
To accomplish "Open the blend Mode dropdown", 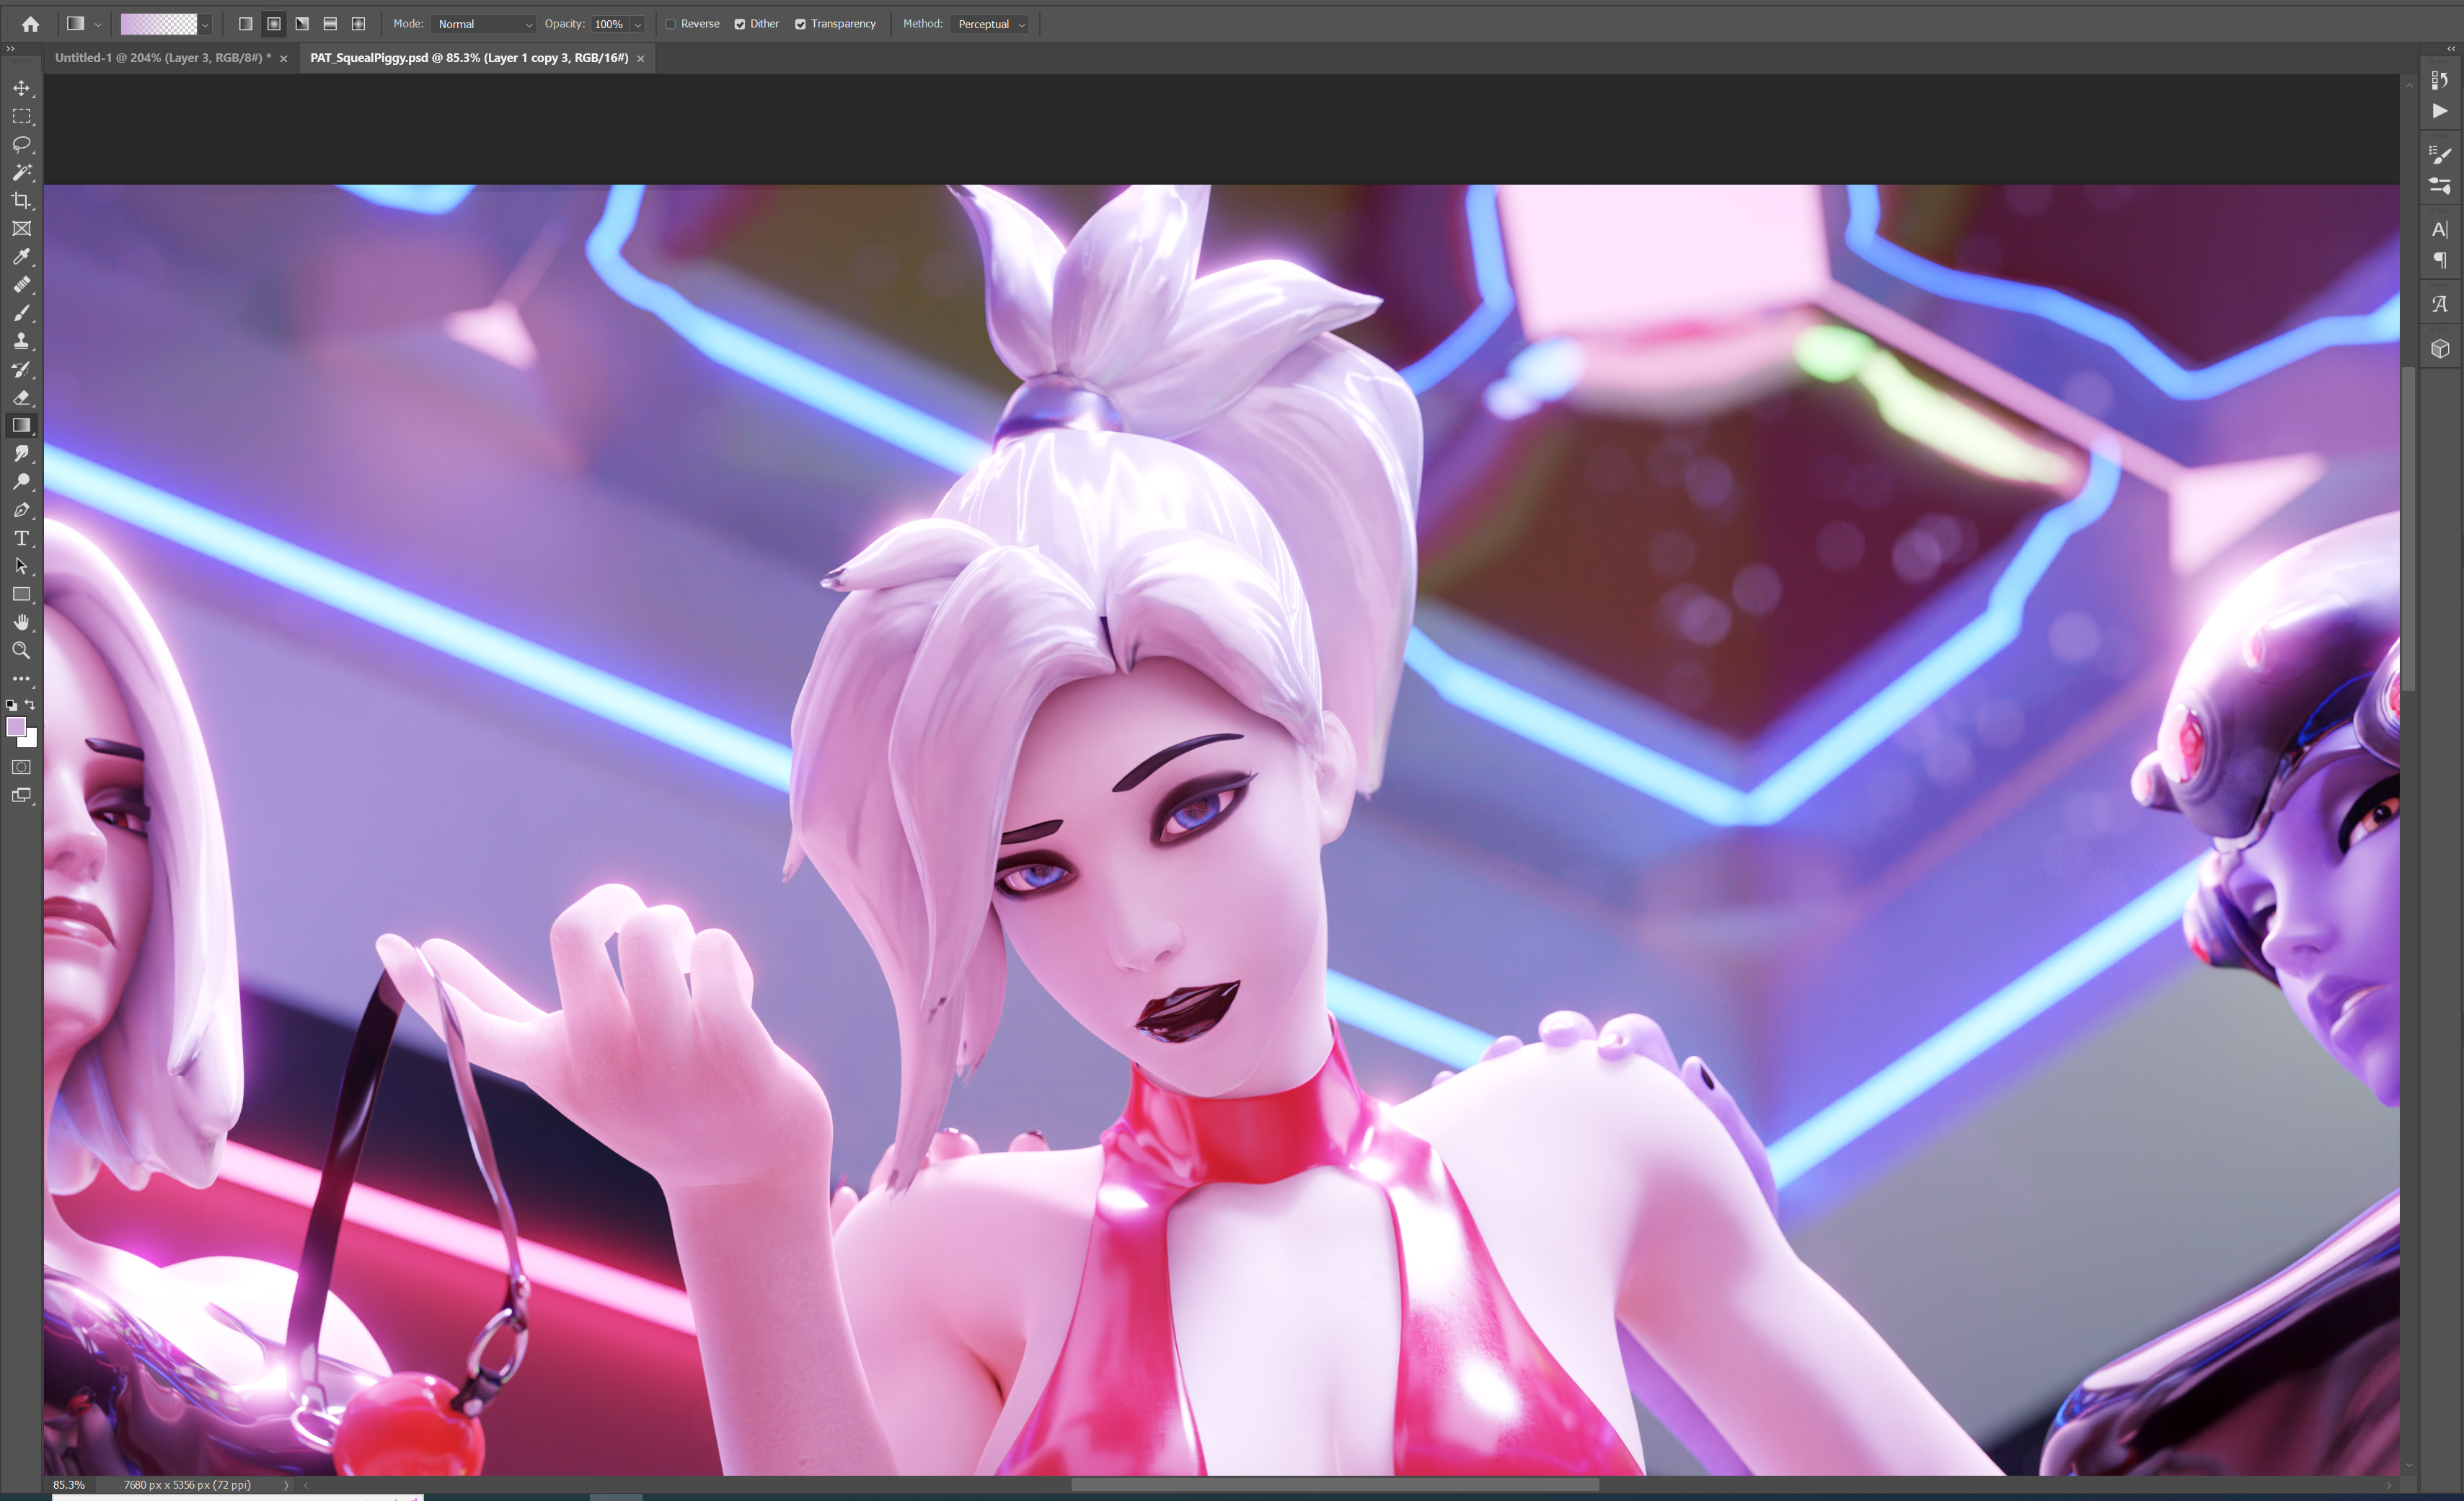I will coord(484,24).
